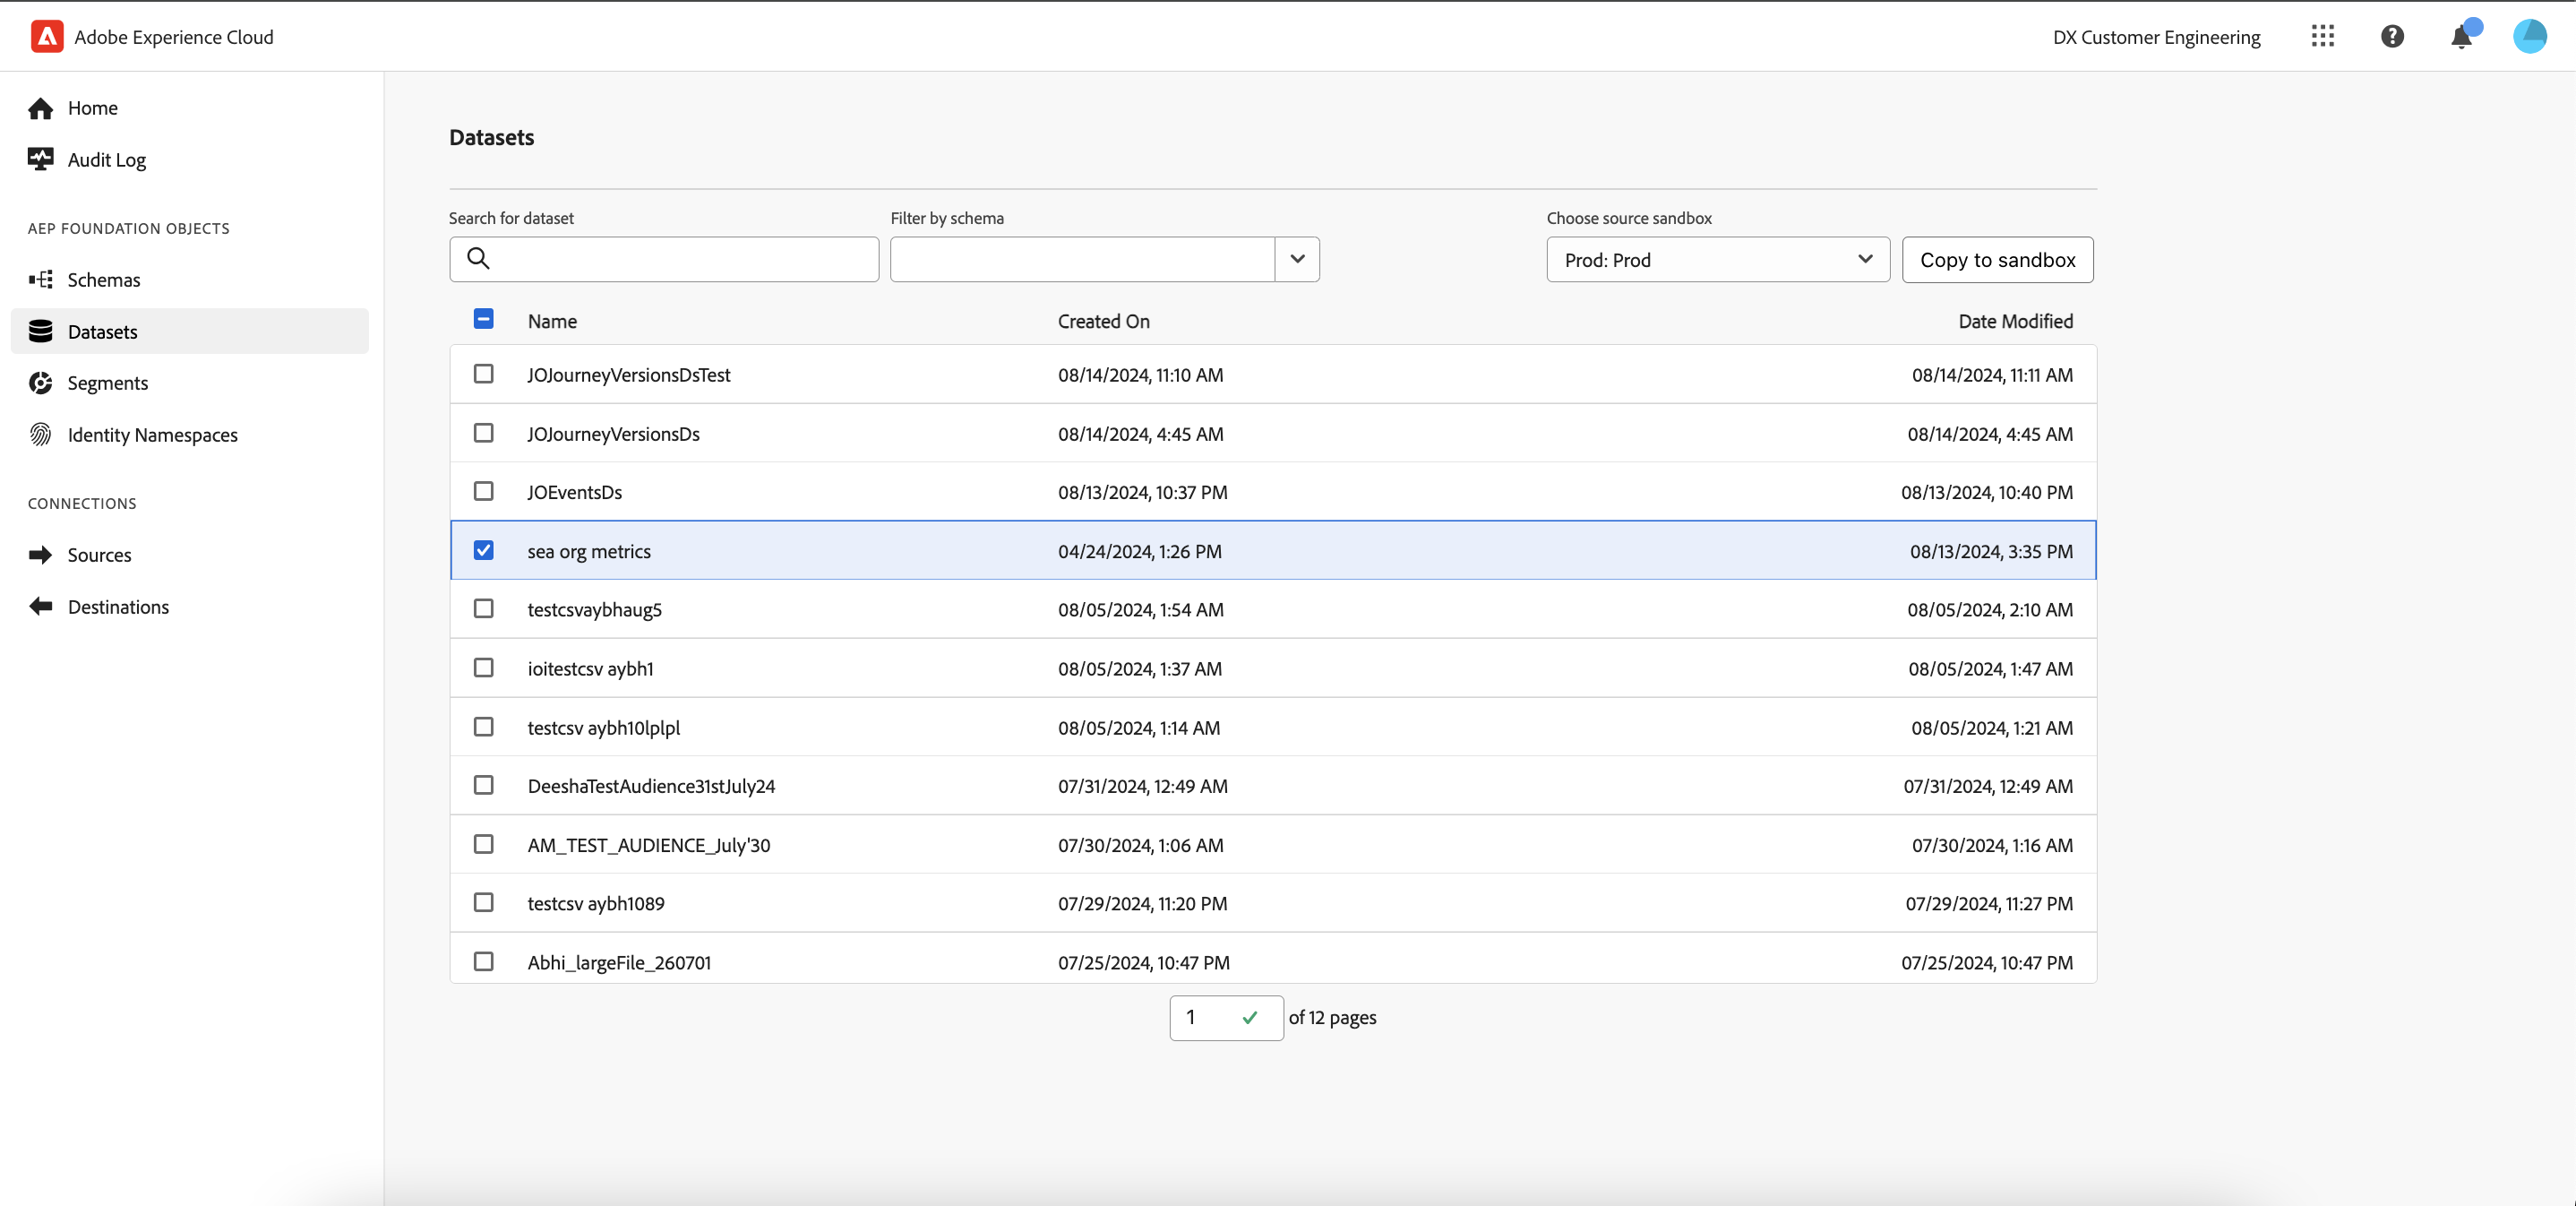The image size is (2576, 1206).
Task: Click the DX Customer Engineering org name
Action: click(x=2156, y=37)
